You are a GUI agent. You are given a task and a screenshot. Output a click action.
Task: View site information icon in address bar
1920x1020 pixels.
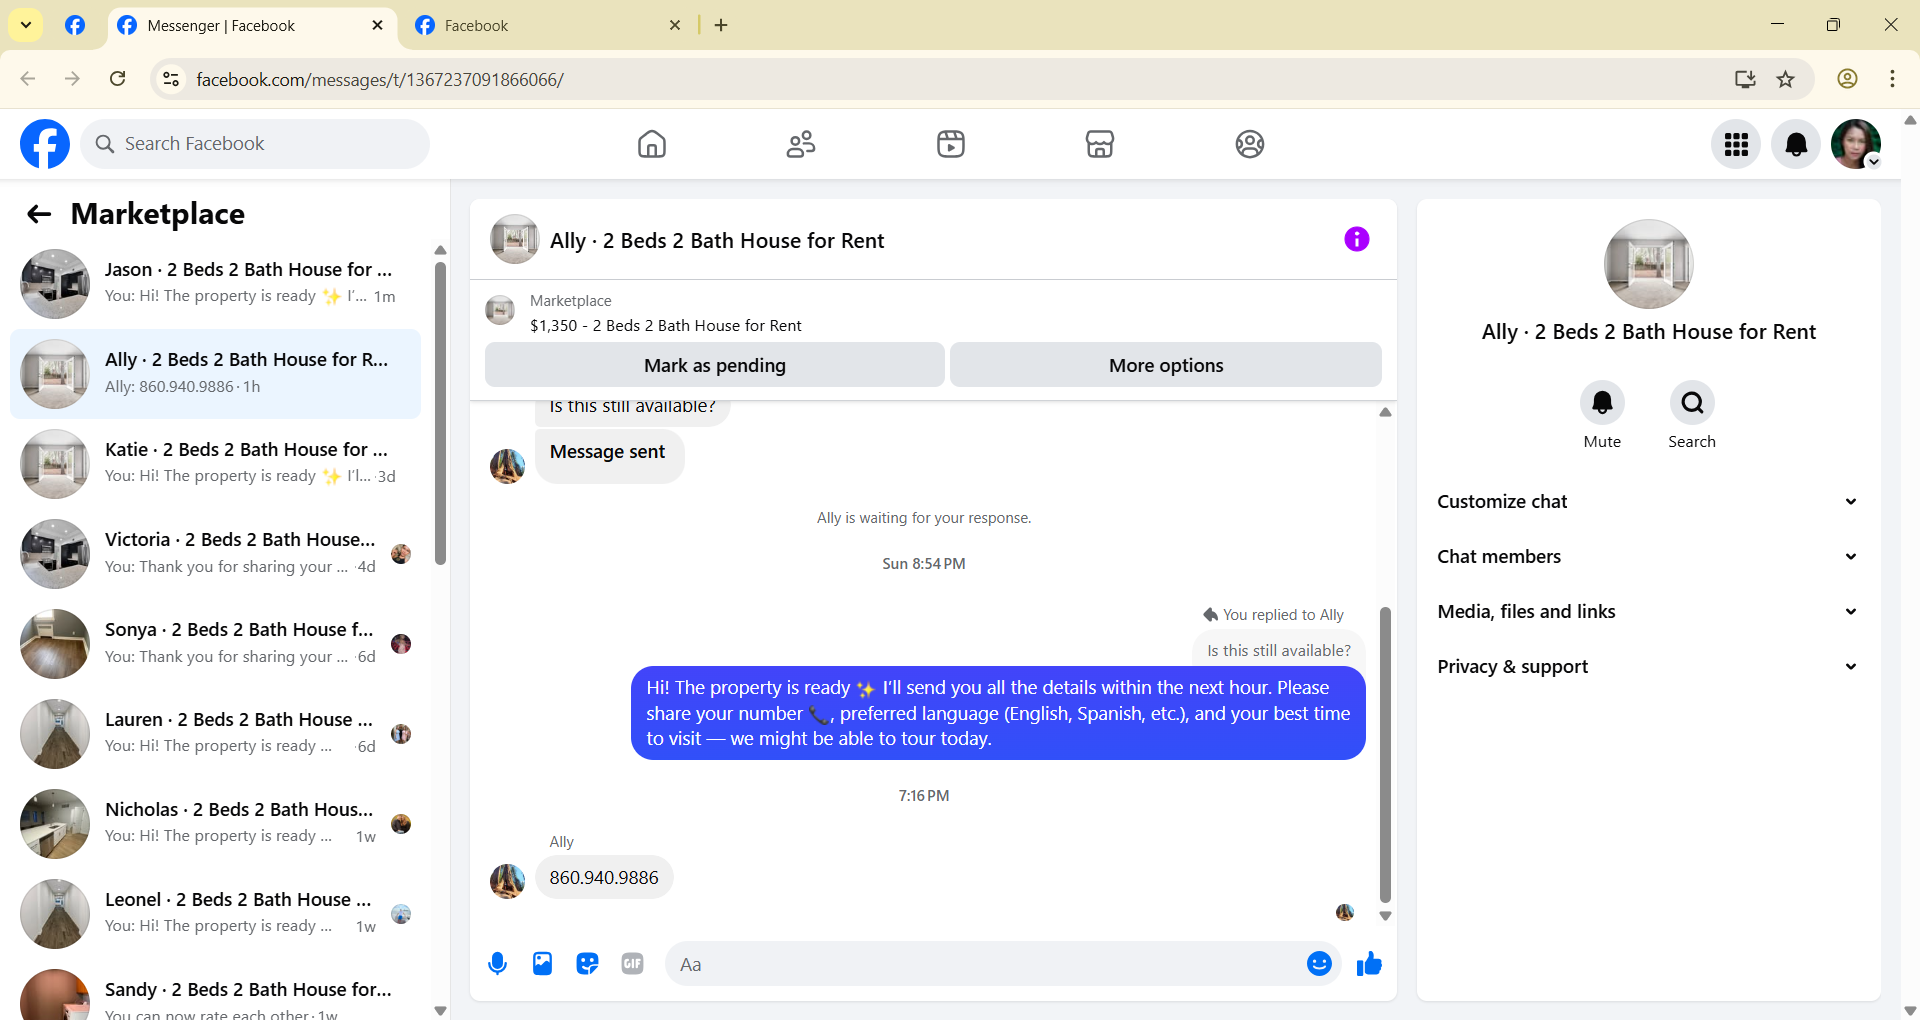pyautogui.click(x=171, y=79)
